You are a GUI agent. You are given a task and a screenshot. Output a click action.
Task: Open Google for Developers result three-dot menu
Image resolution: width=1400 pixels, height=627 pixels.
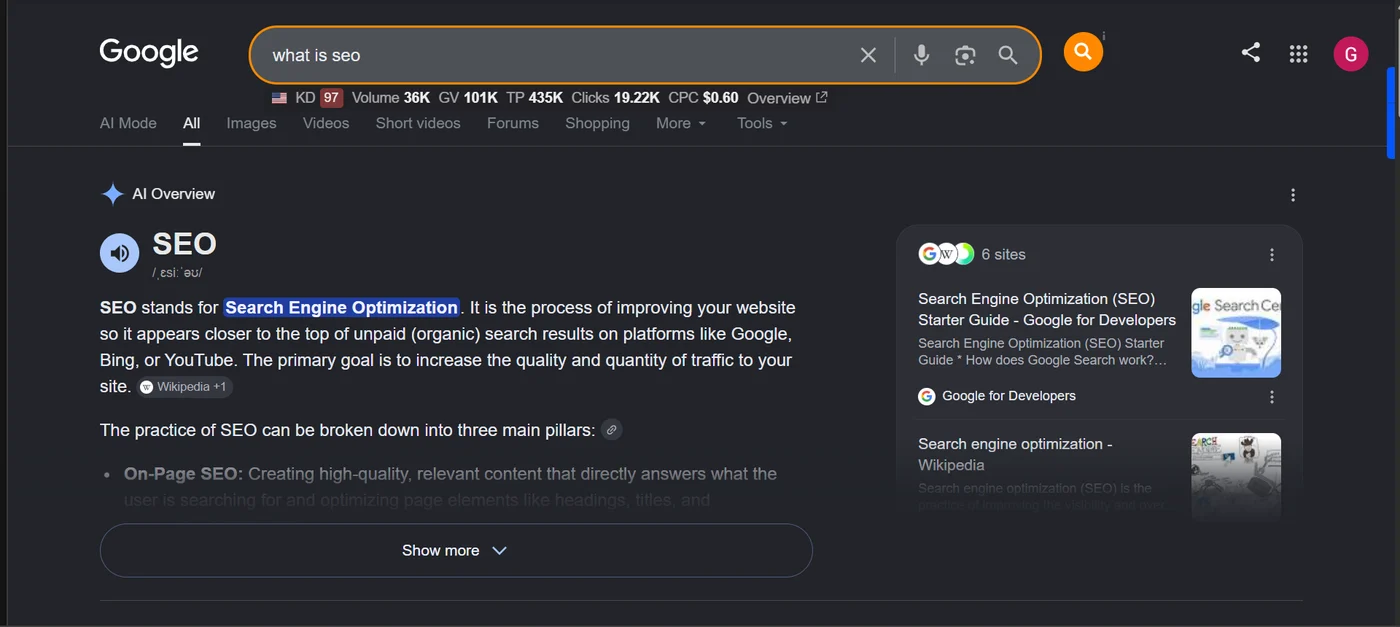tap(1272, 397)
